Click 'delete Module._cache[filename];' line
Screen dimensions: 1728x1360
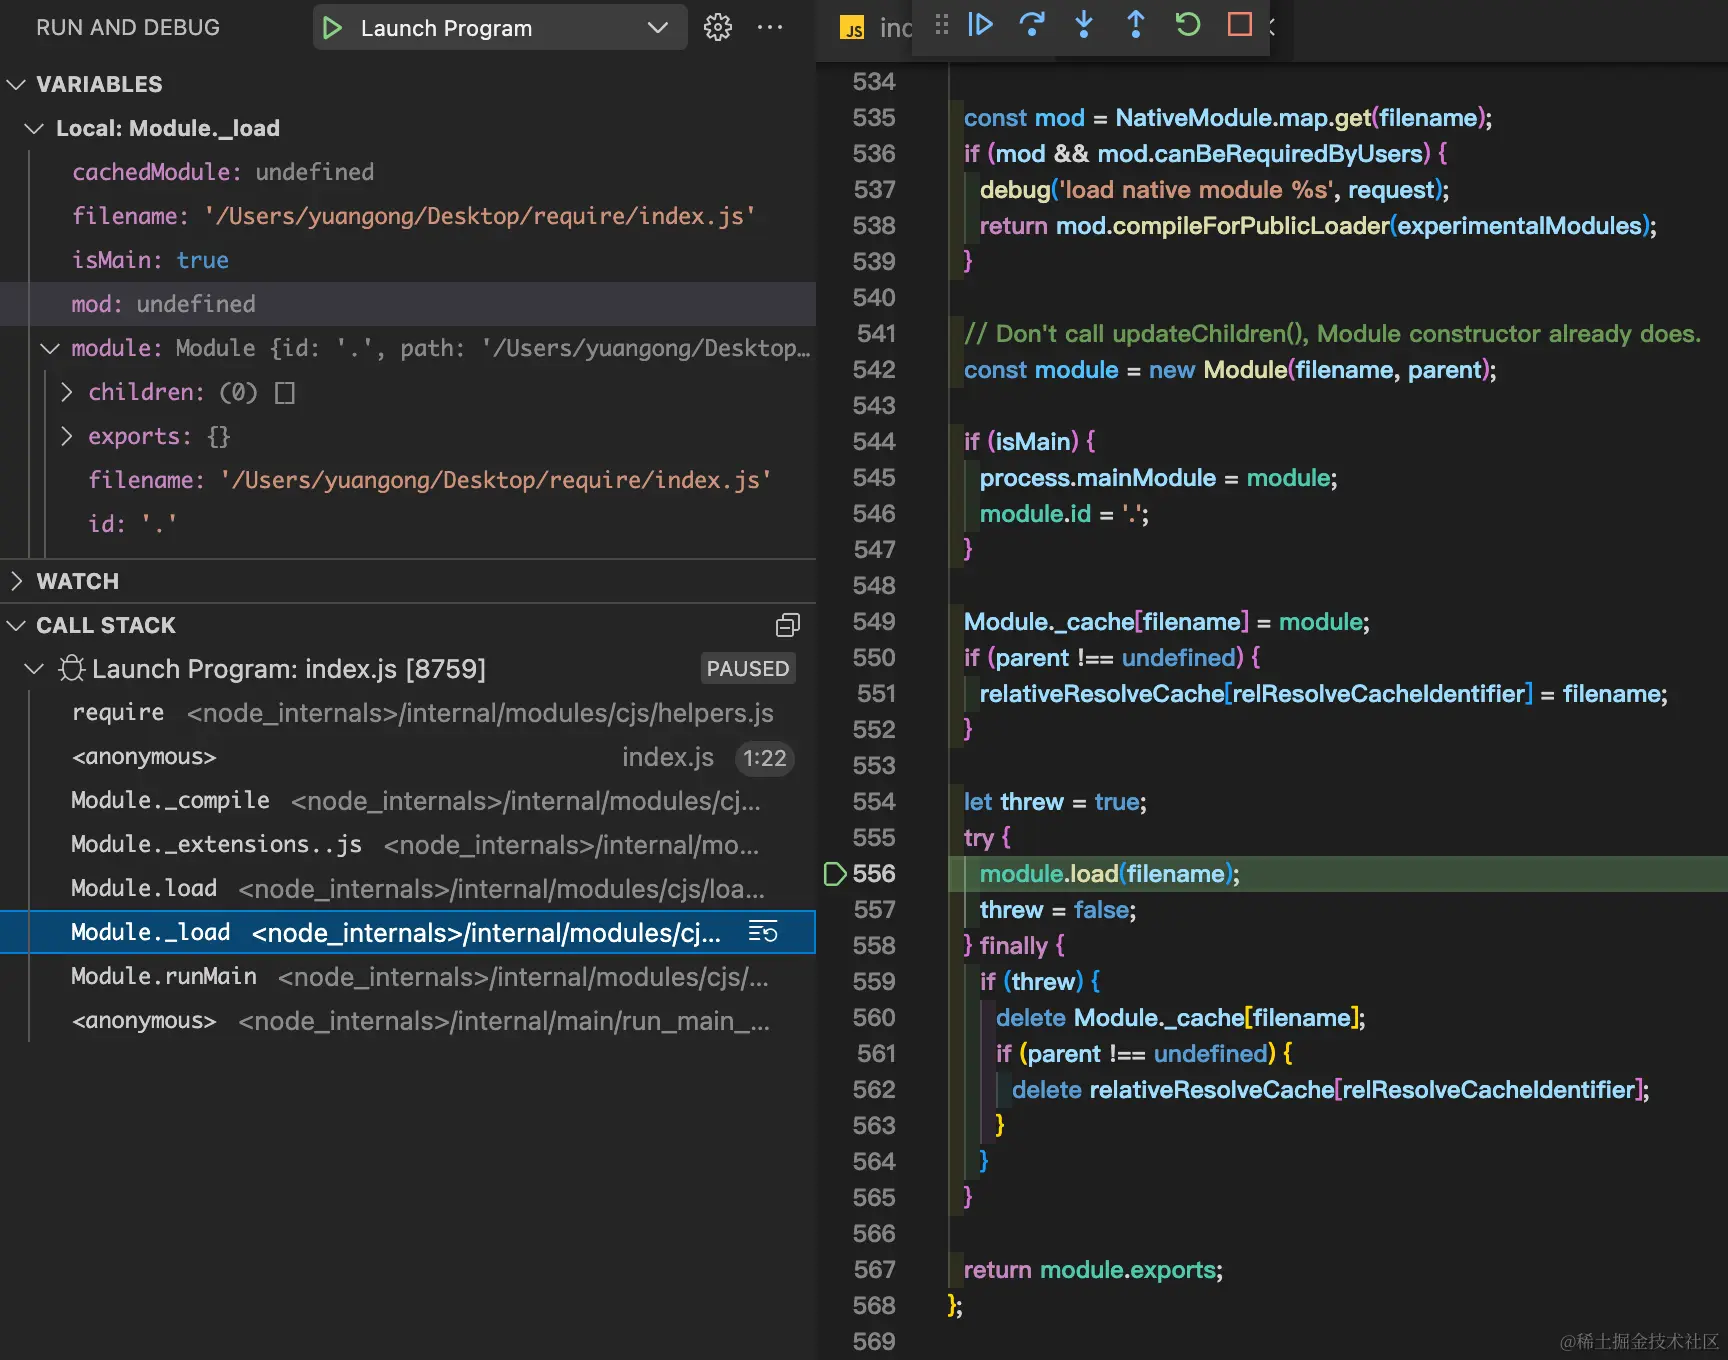pos(1180,1018)
